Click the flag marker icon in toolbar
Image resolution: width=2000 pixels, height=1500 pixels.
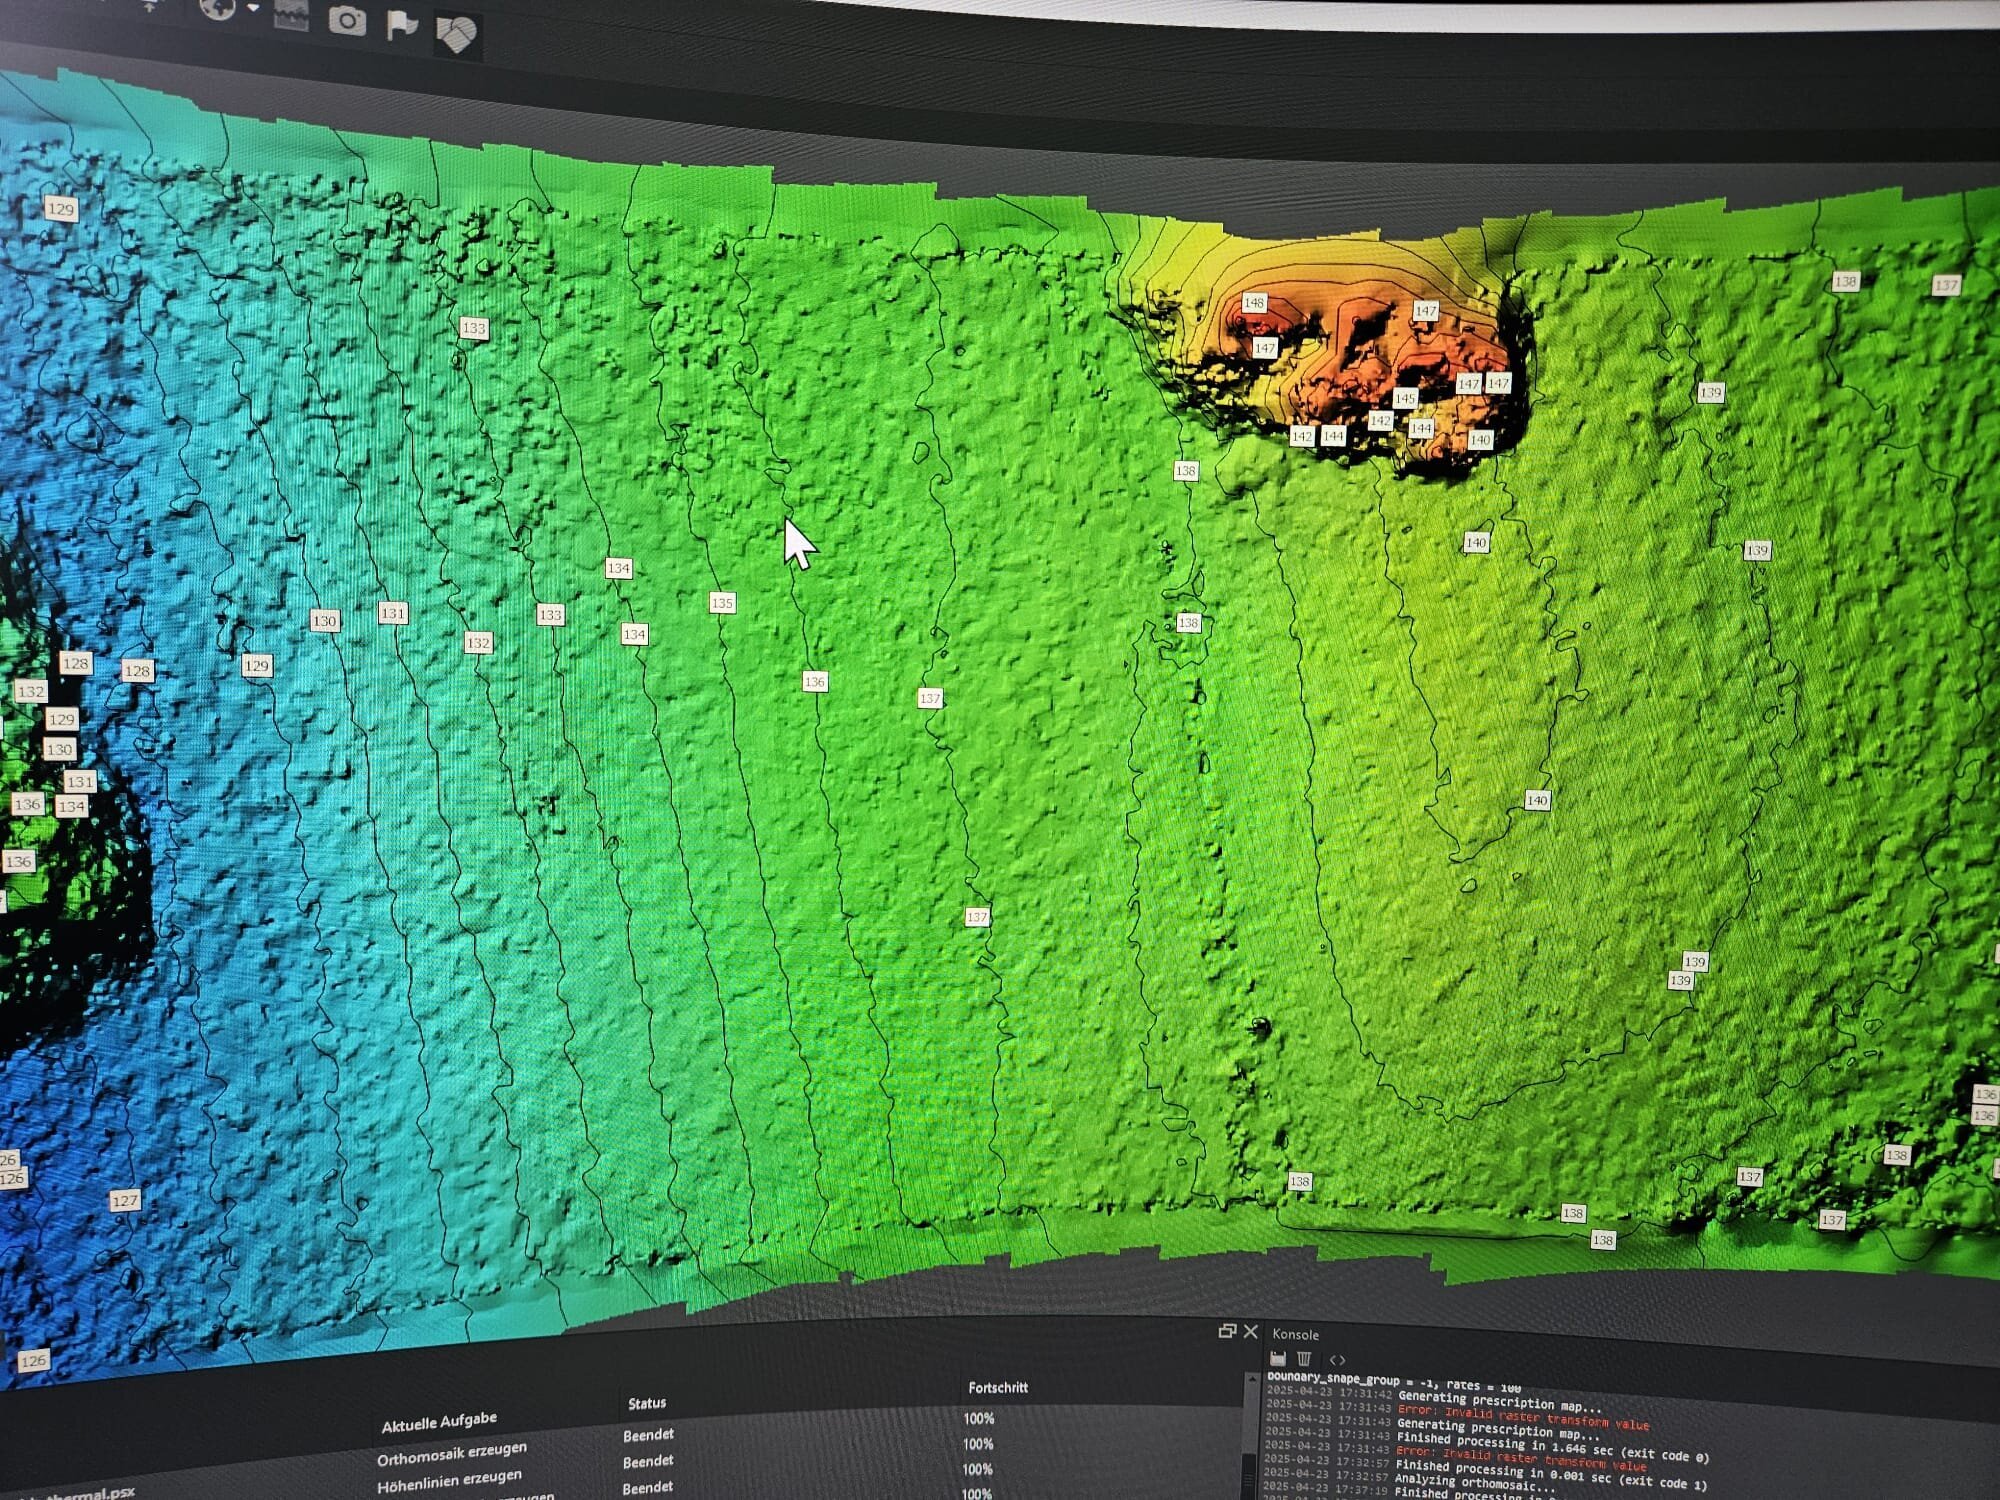402,25
